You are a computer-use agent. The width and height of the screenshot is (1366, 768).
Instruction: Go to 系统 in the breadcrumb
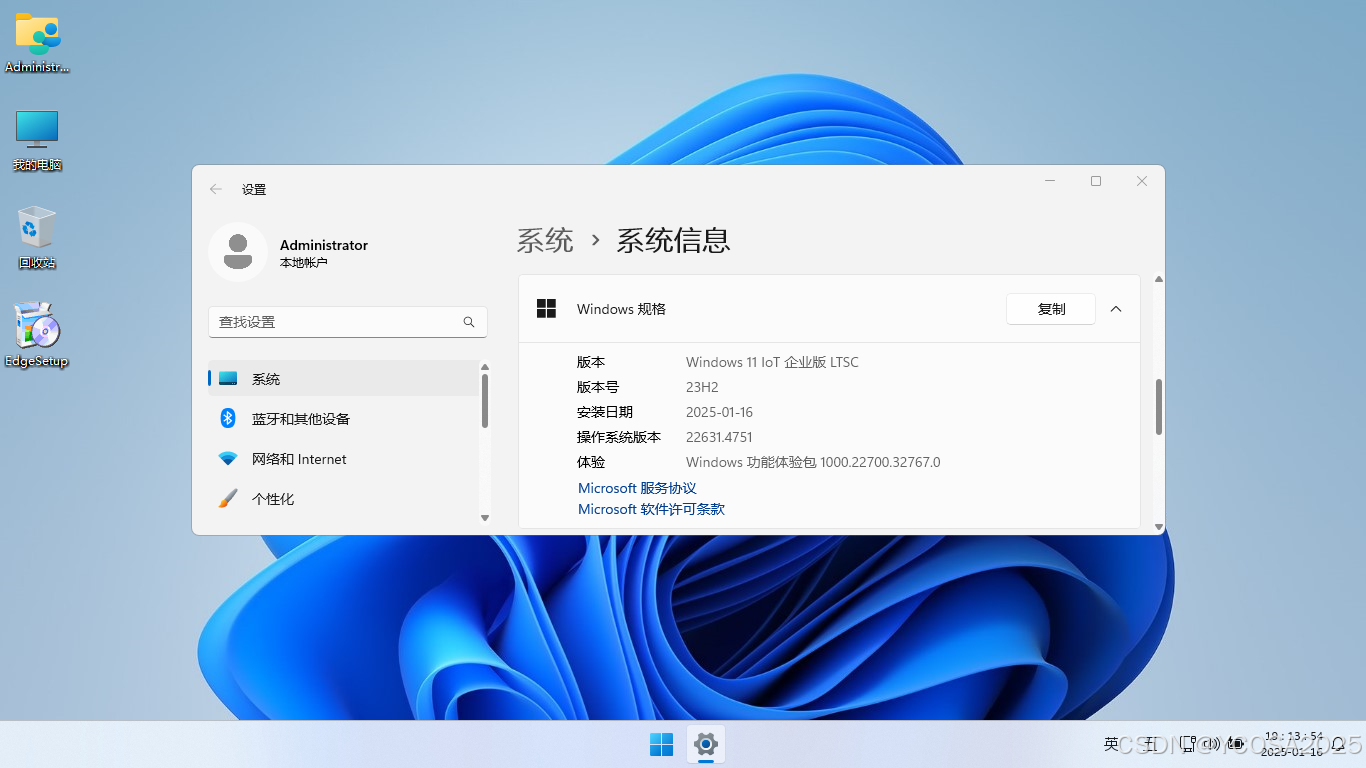(545, 240)
